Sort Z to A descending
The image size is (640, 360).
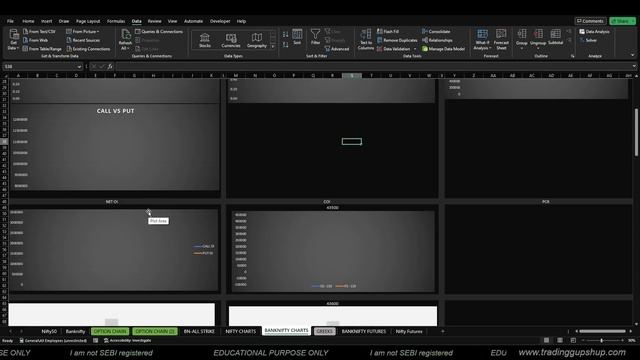(x=285, y=44)
